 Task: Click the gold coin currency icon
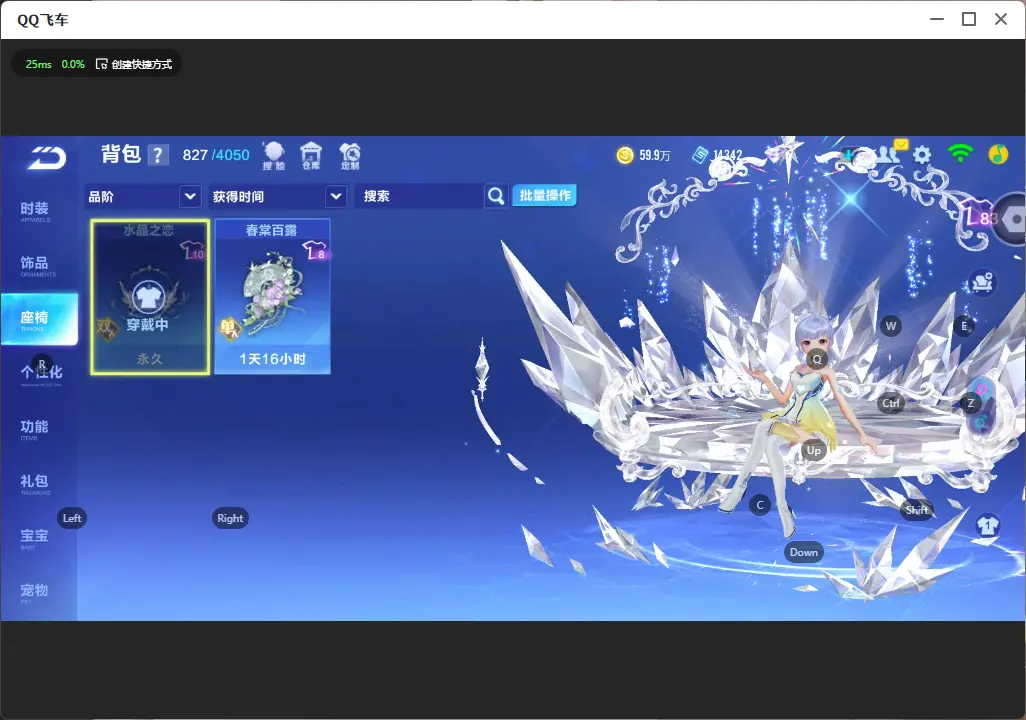625,155
